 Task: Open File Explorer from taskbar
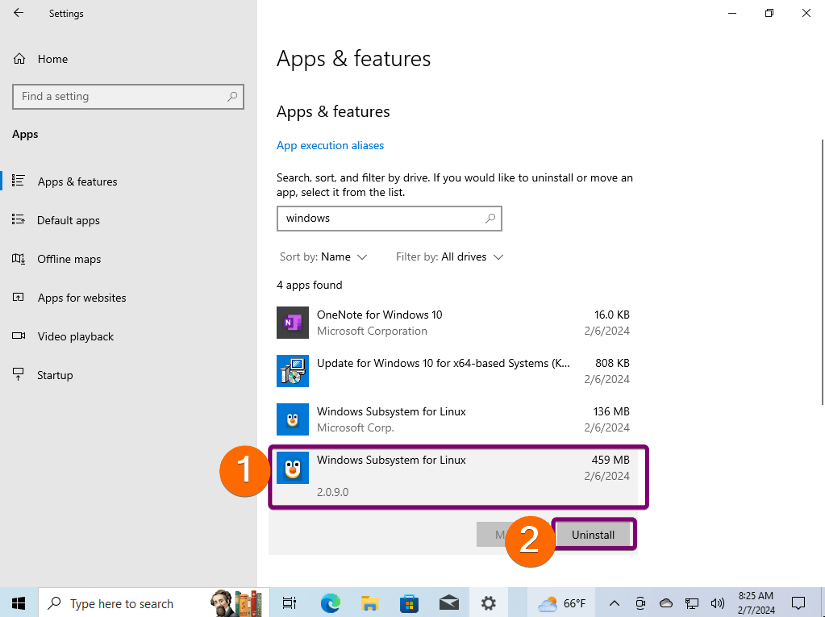(370, 603)
